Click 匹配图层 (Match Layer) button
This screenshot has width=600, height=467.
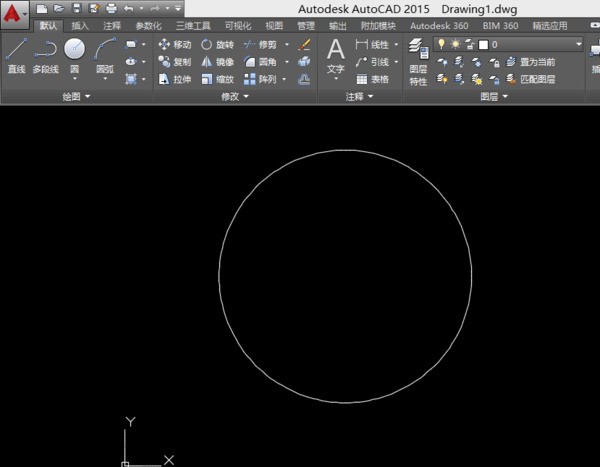[531, 79]
